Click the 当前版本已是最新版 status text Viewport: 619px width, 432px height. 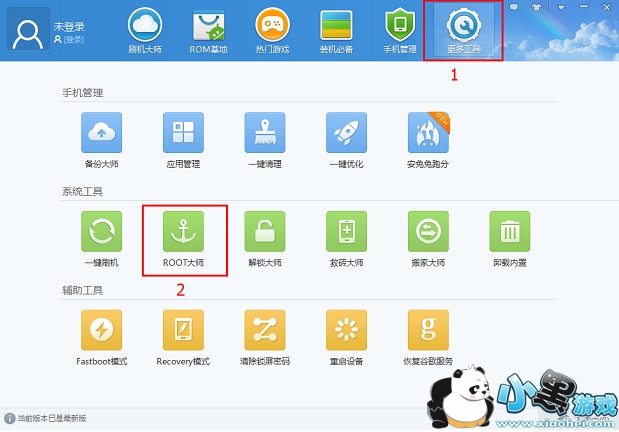(x=52, y=419)
